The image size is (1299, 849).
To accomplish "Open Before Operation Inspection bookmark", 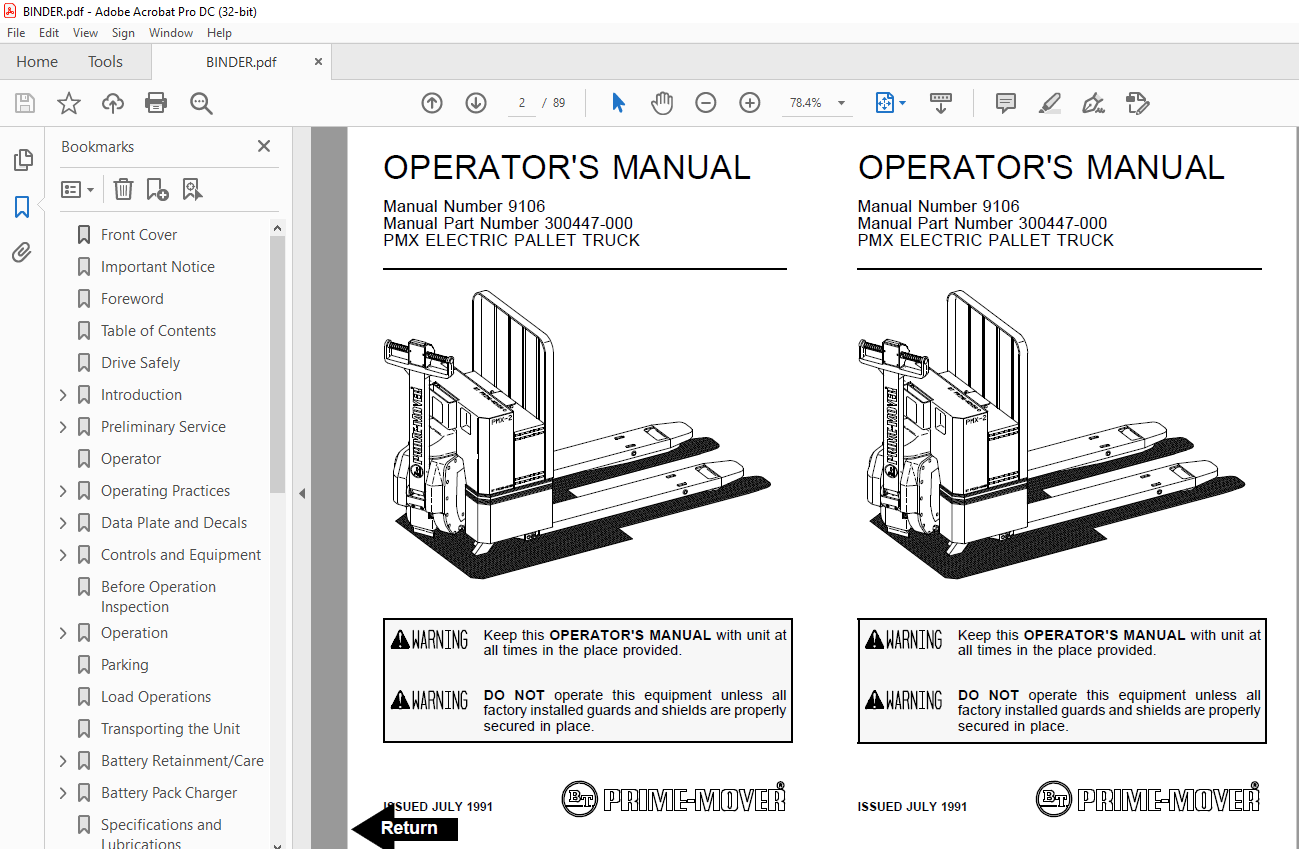I will click(158, 597).
